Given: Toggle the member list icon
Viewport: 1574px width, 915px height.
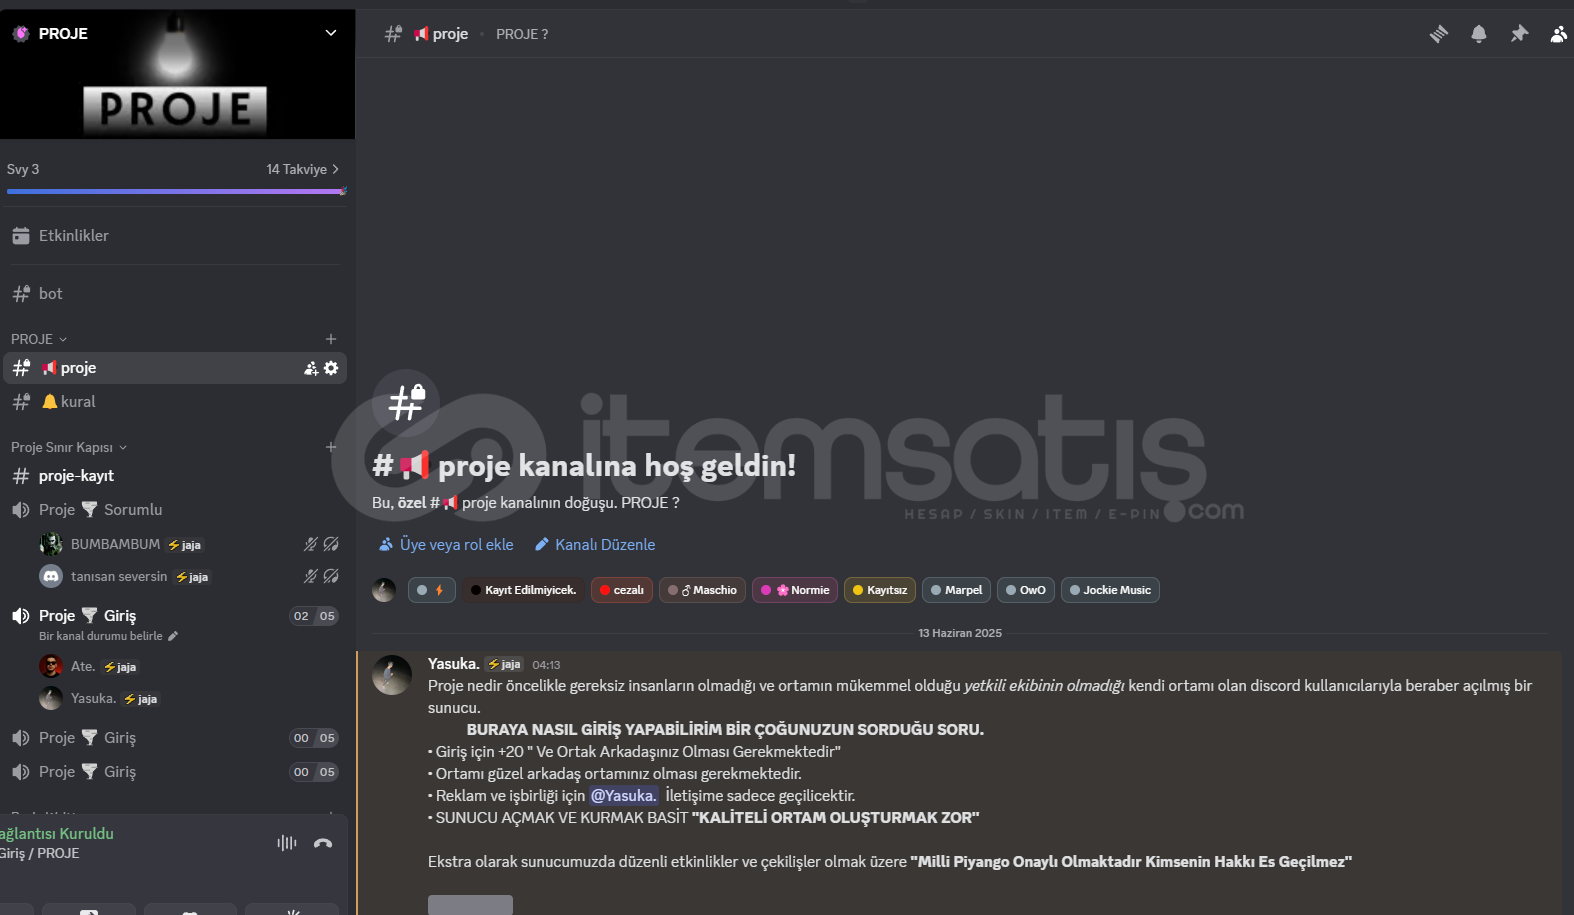Looking at the screenshot, I should [1559, 34].
